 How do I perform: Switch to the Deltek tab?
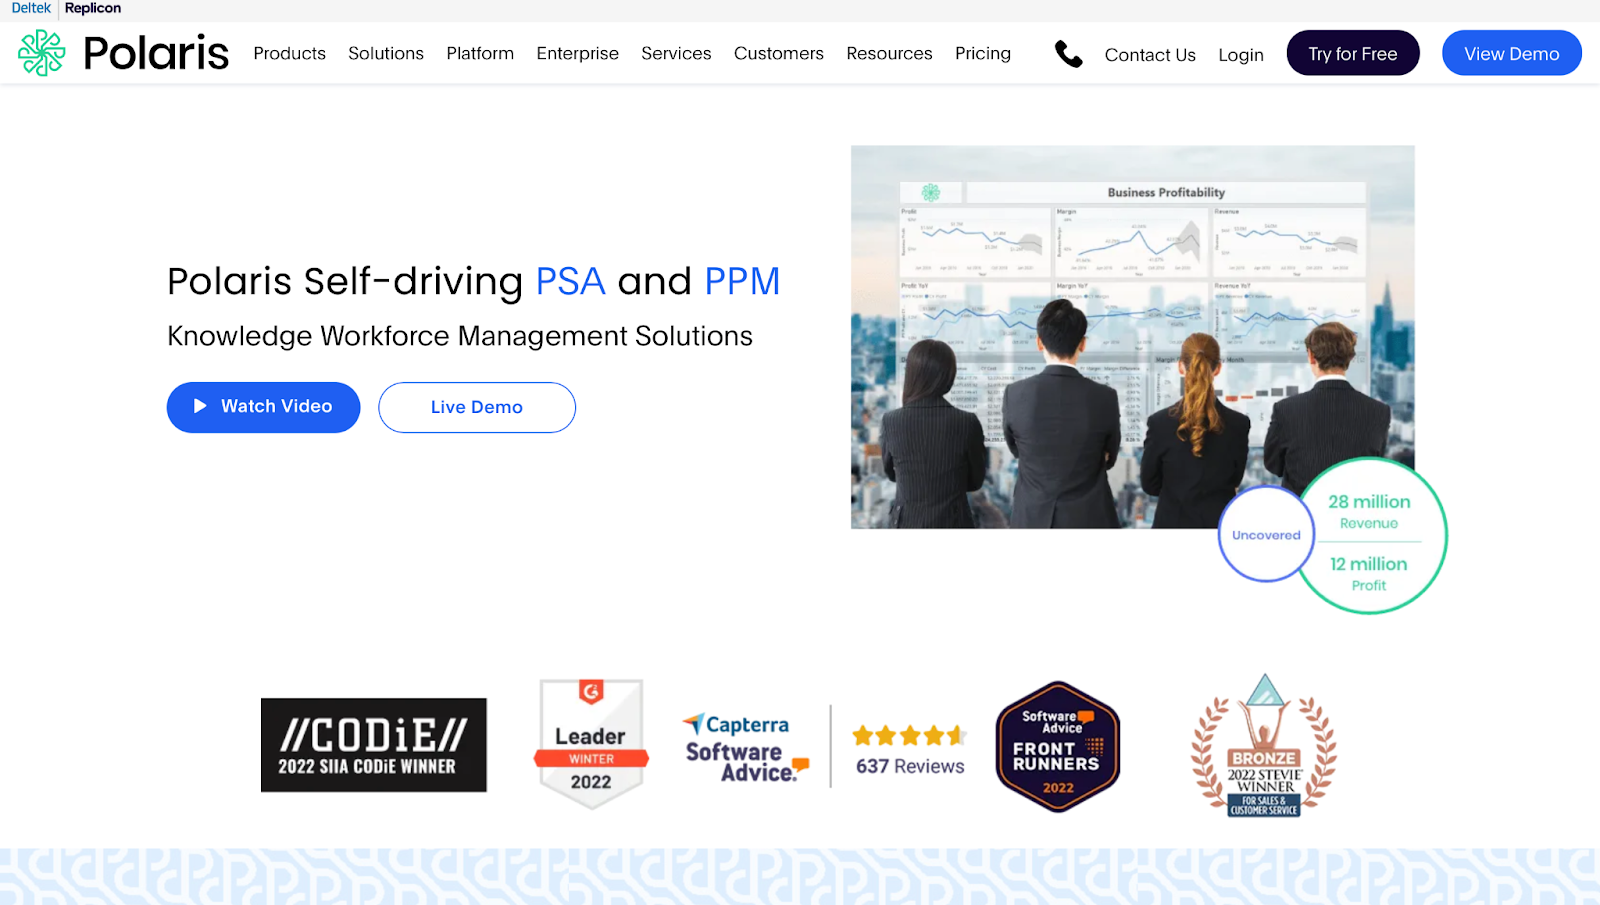30,8
